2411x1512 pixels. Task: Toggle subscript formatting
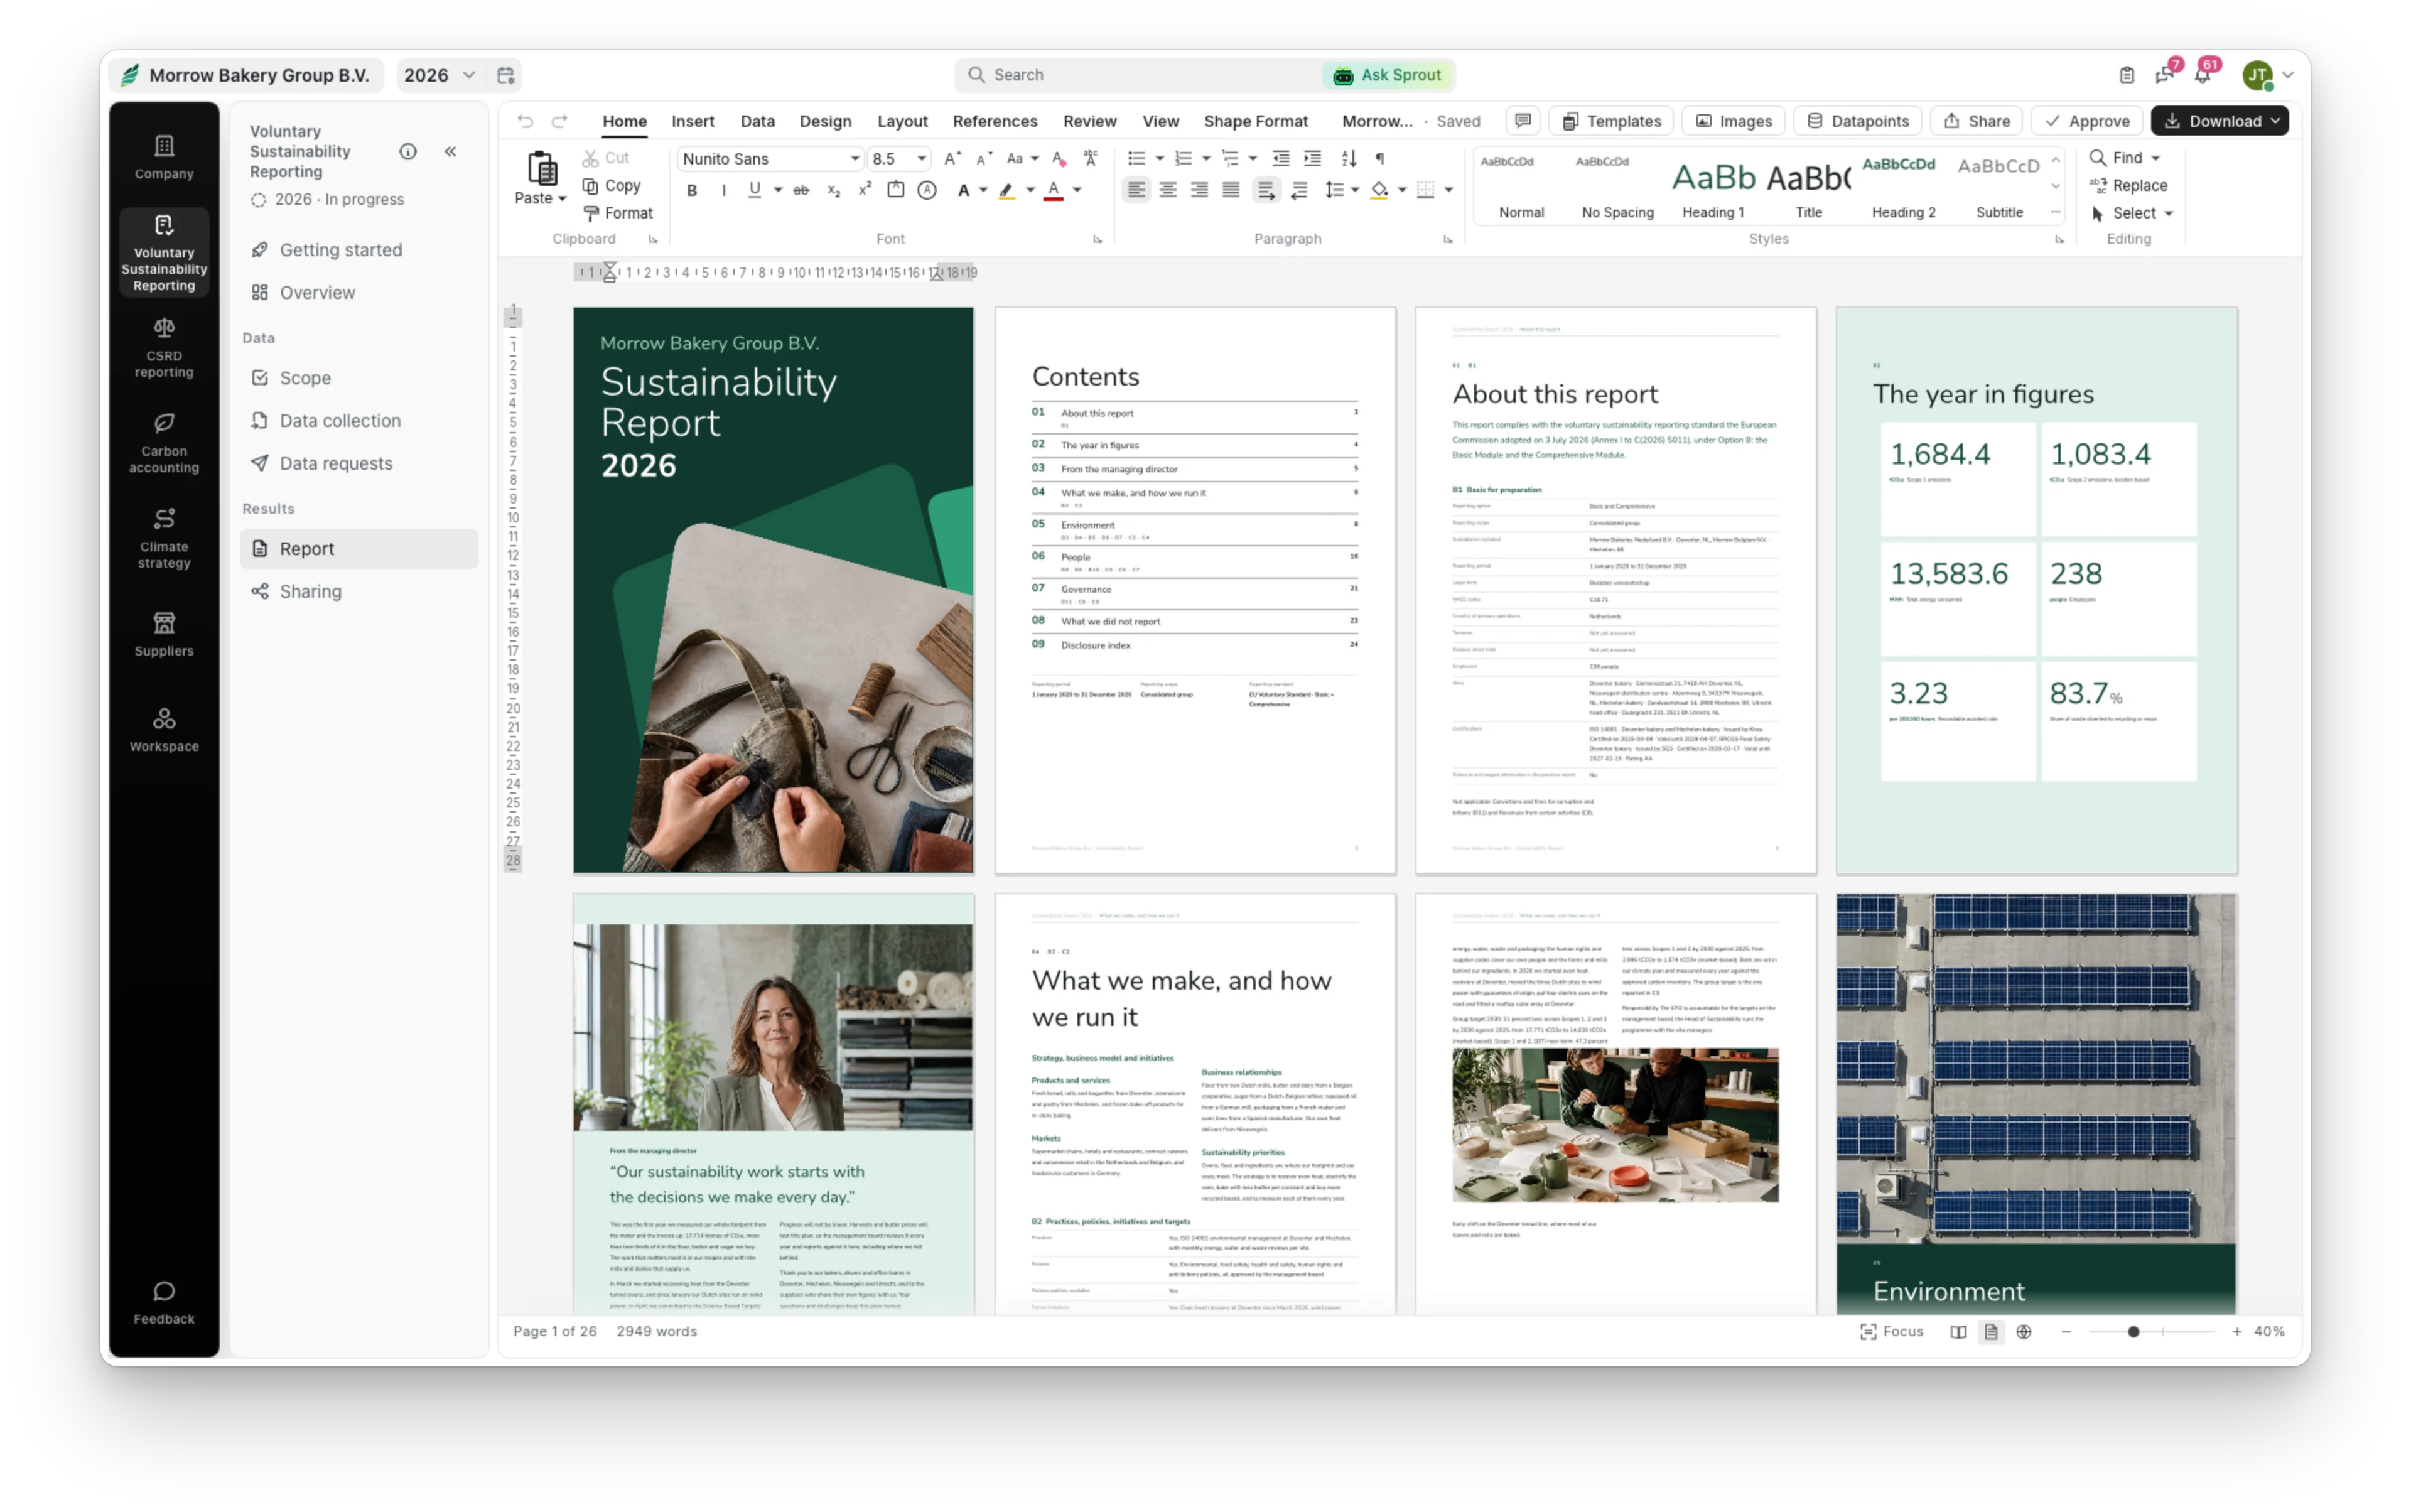tap(833, 190)
